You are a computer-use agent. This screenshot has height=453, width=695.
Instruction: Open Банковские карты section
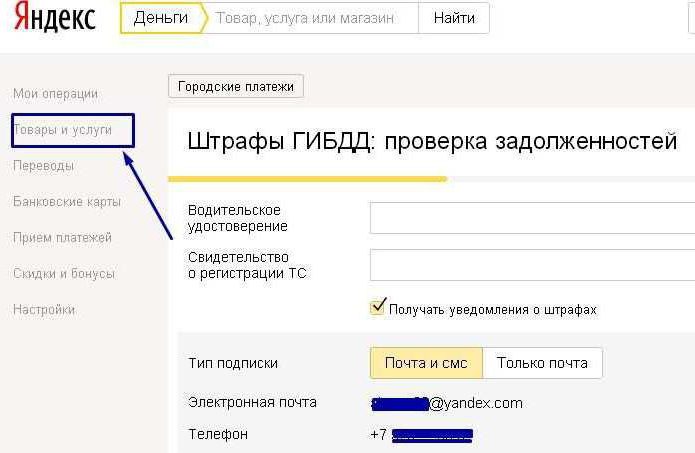67,202
